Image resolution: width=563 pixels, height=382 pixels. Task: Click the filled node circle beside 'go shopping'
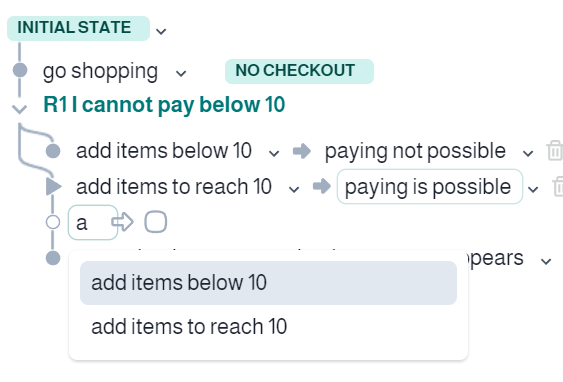click(20, 70)
